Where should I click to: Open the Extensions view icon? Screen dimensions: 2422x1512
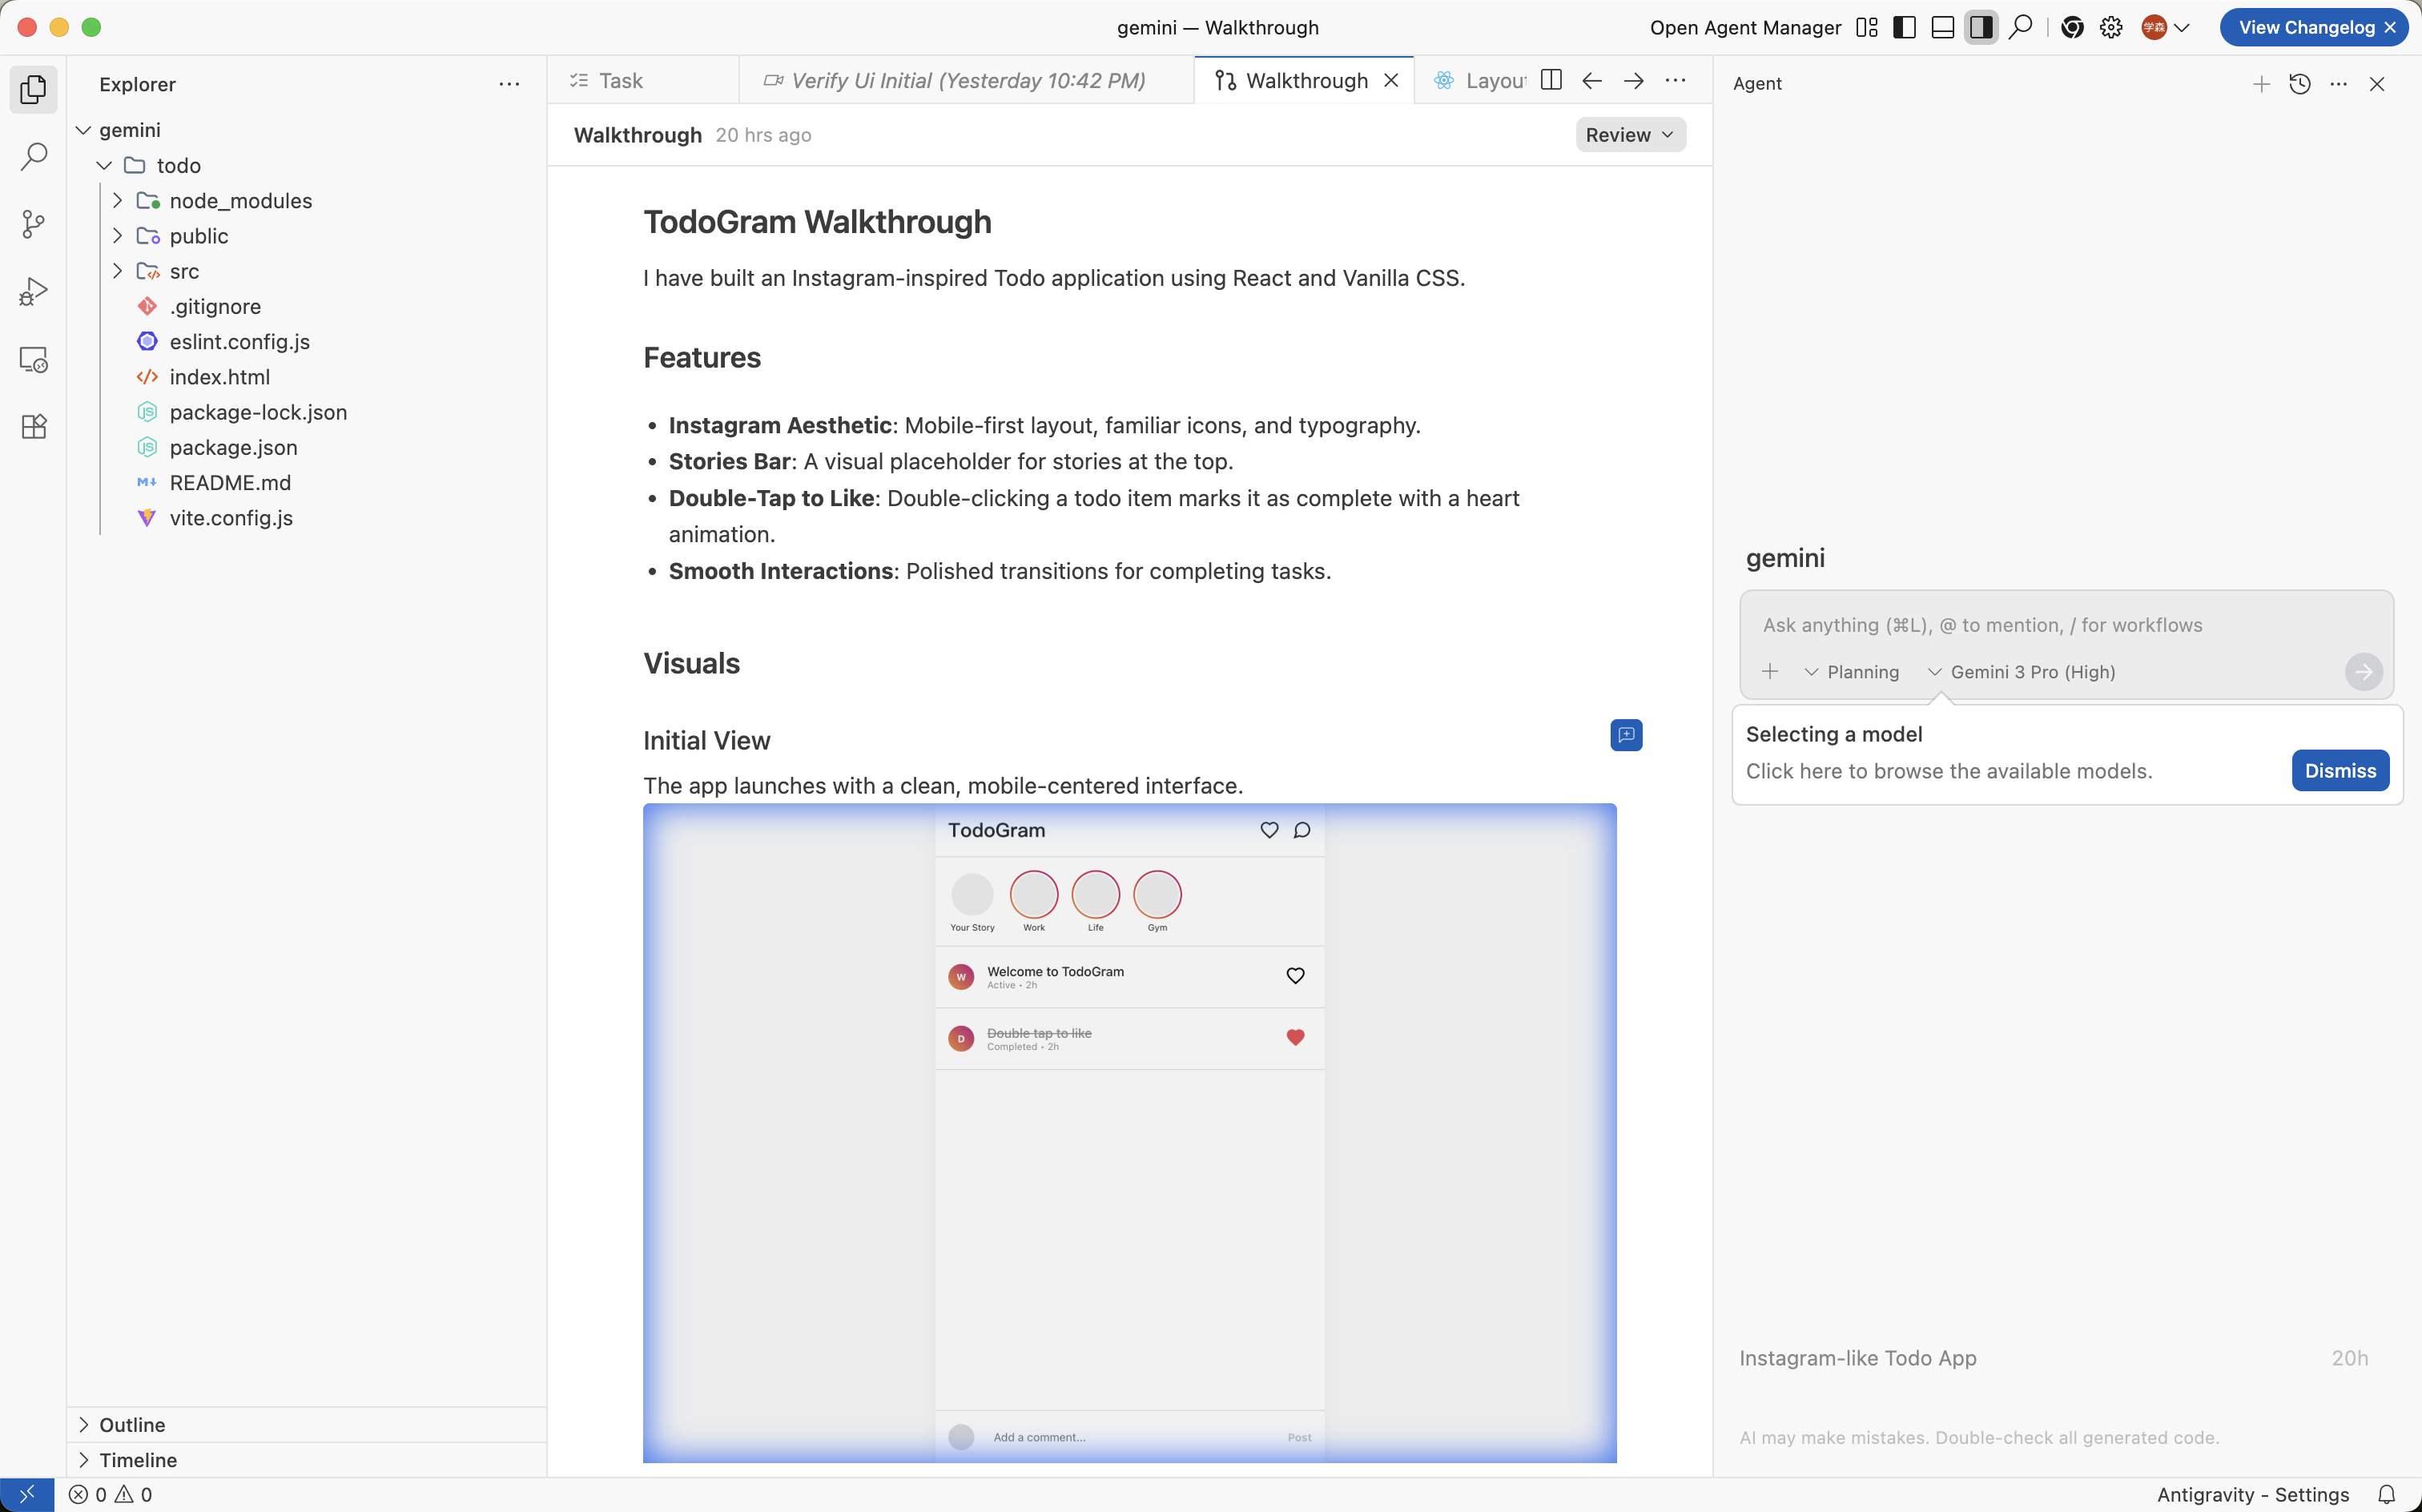[x=33, y=427]
